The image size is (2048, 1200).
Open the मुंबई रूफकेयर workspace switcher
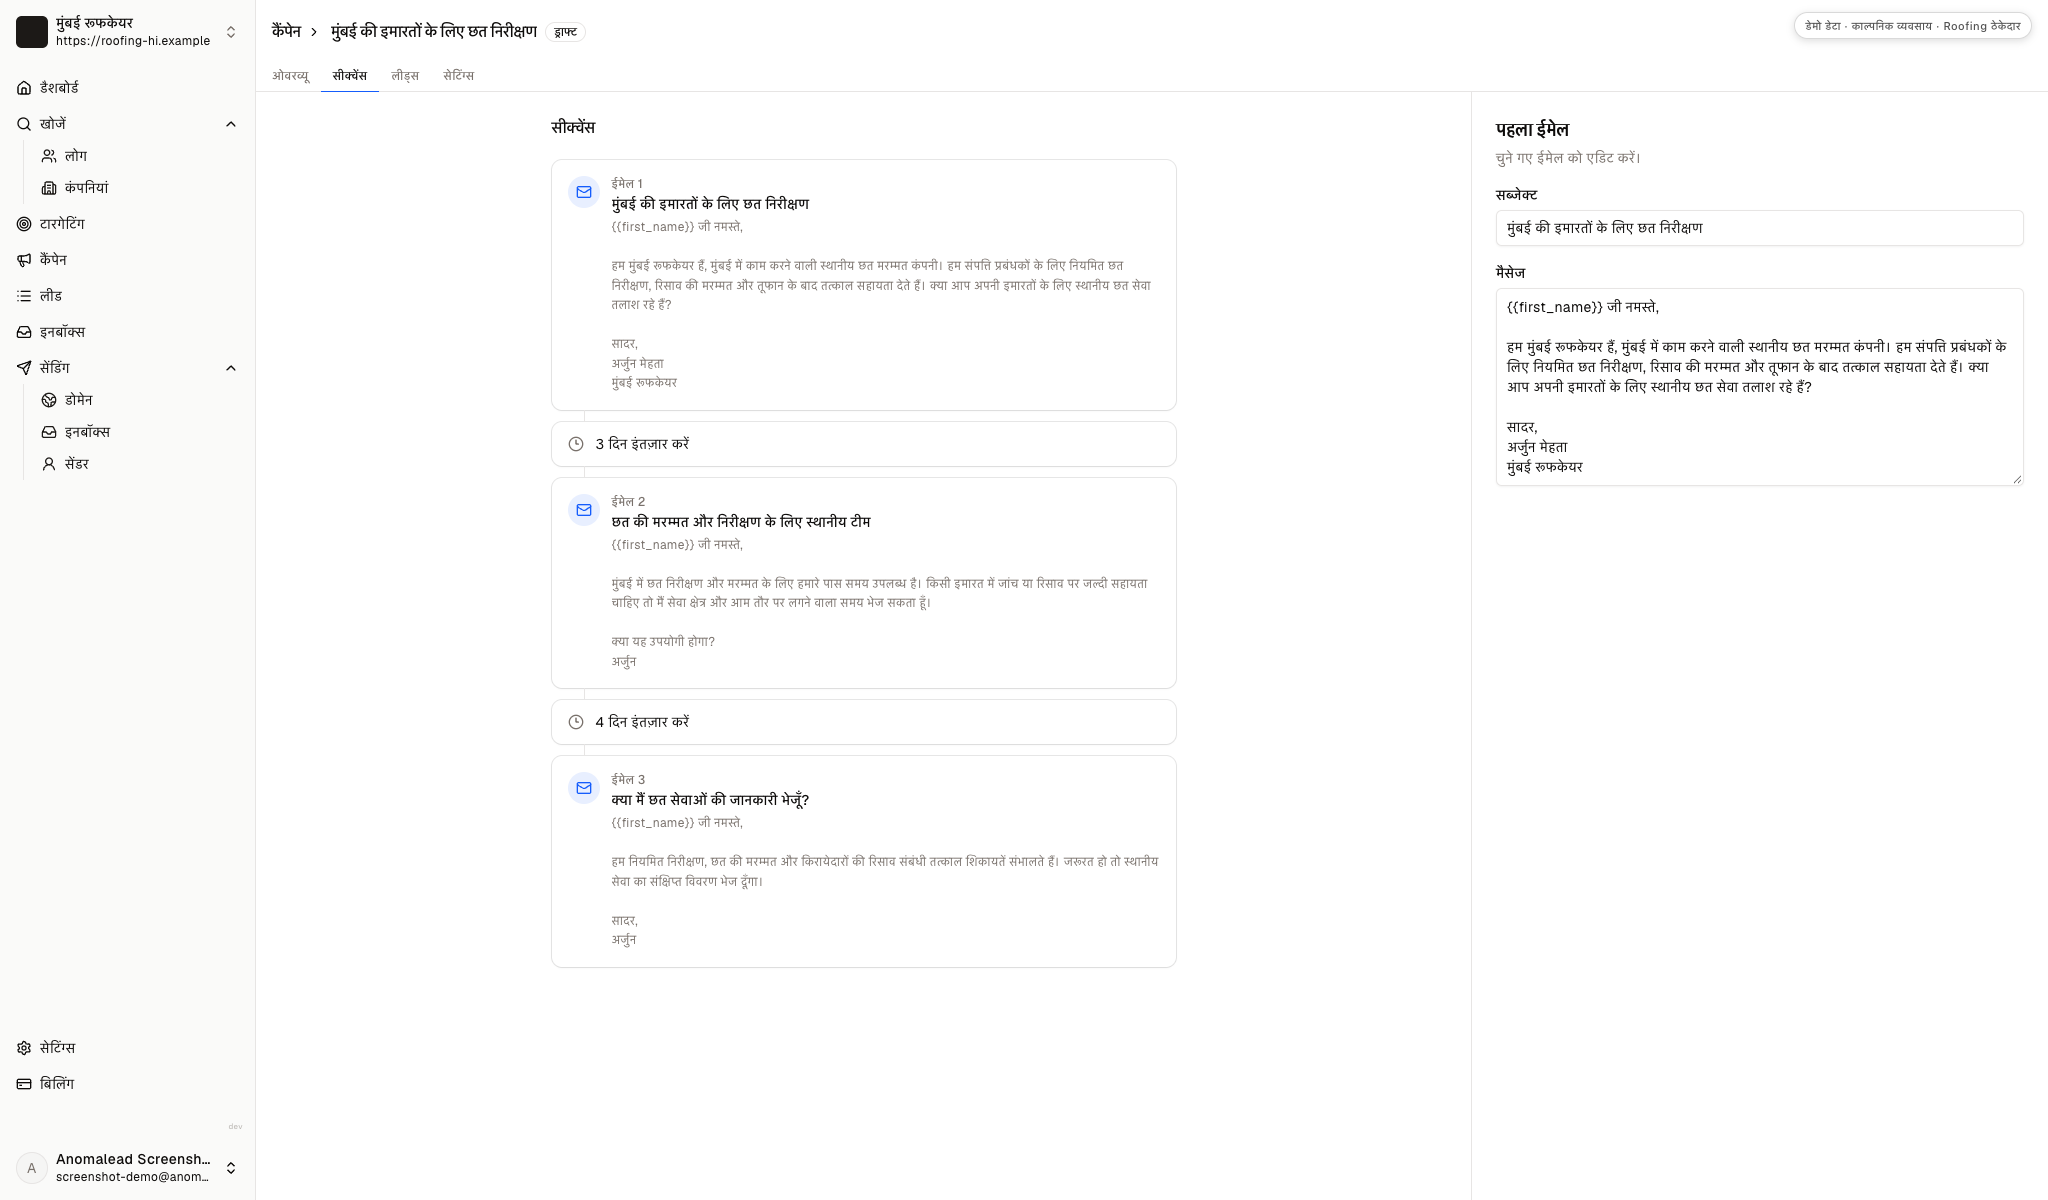click(127, 32)
